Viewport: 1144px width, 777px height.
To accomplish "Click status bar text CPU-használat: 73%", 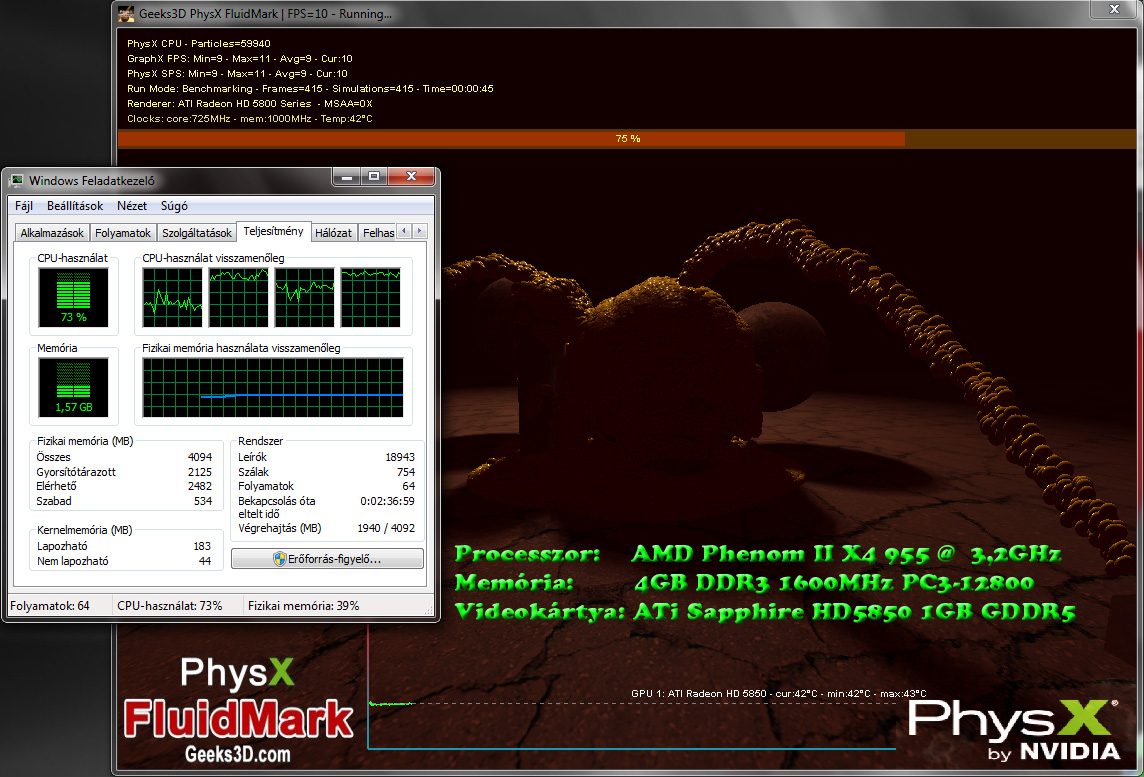I will tap(169, 606).
